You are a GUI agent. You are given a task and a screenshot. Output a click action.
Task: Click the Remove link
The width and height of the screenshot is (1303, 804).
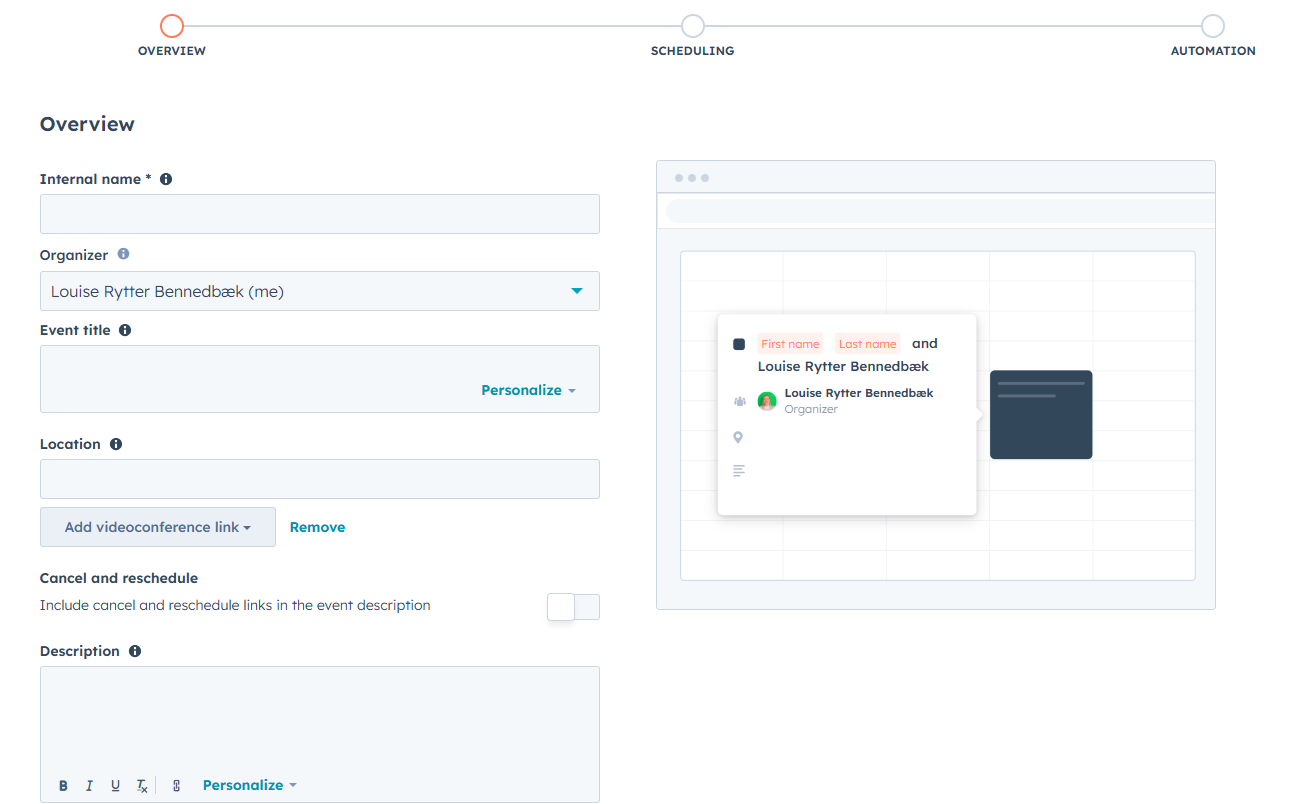tap(317, 527)
